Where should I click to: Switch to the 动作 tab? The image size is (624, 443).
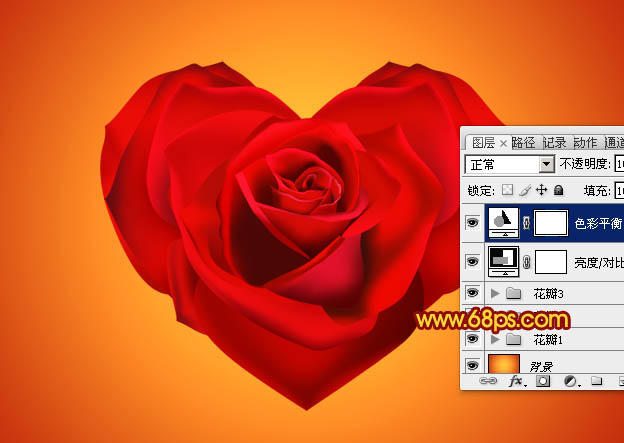click(x=585, y=142)
